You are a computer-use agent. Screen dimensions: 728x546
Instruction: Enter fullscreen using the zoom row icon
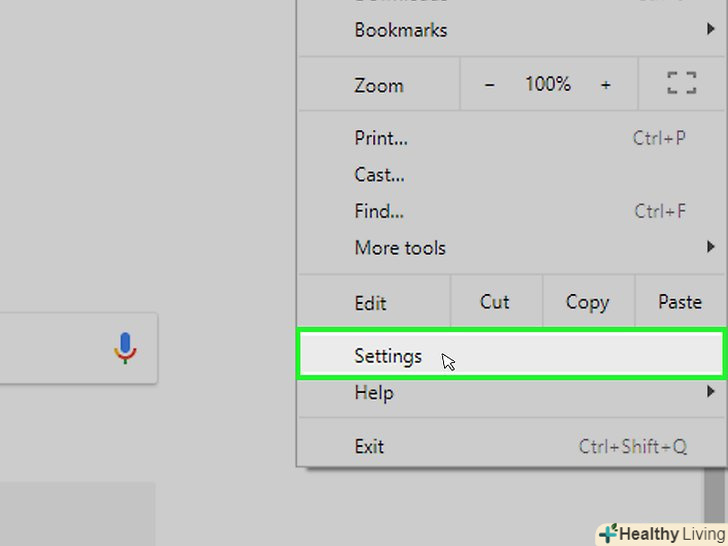(681, 85)
